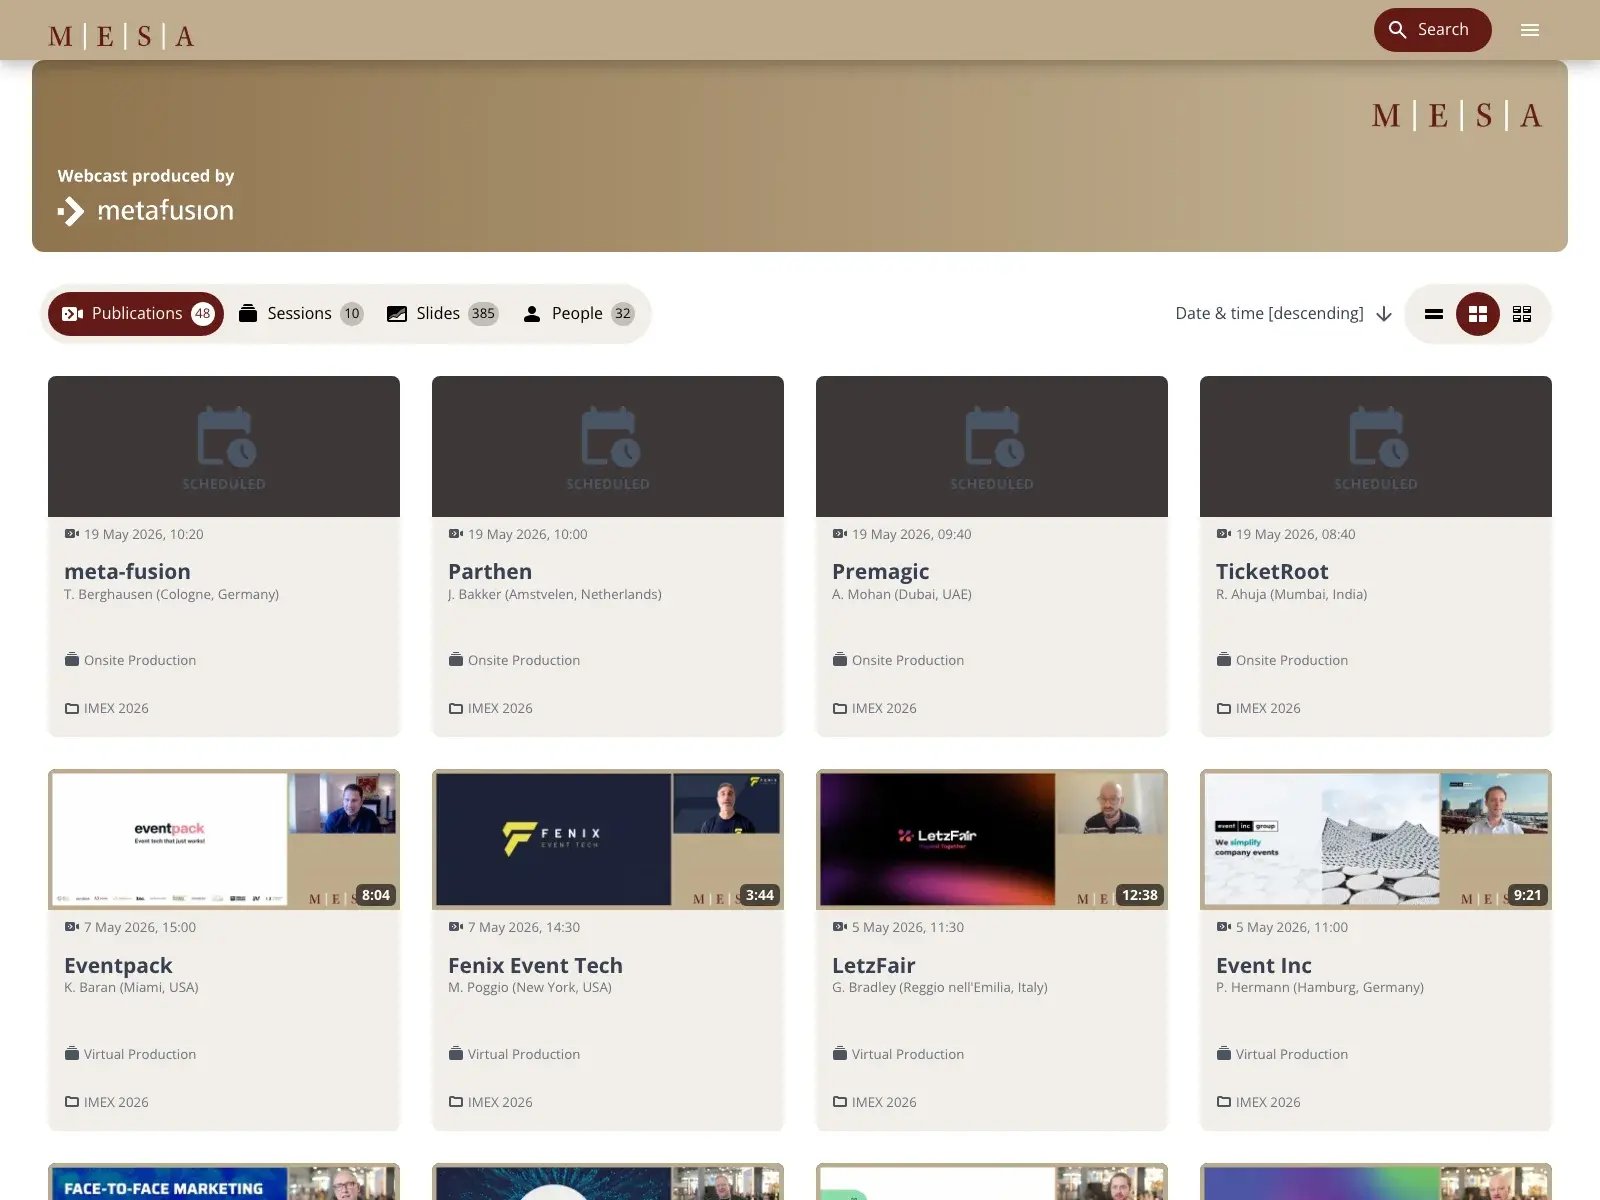Click video icon beside 19 May 2026, 10:20
The height and width of the screenshot is (1200, 1600).
click(x=72, y=534)
